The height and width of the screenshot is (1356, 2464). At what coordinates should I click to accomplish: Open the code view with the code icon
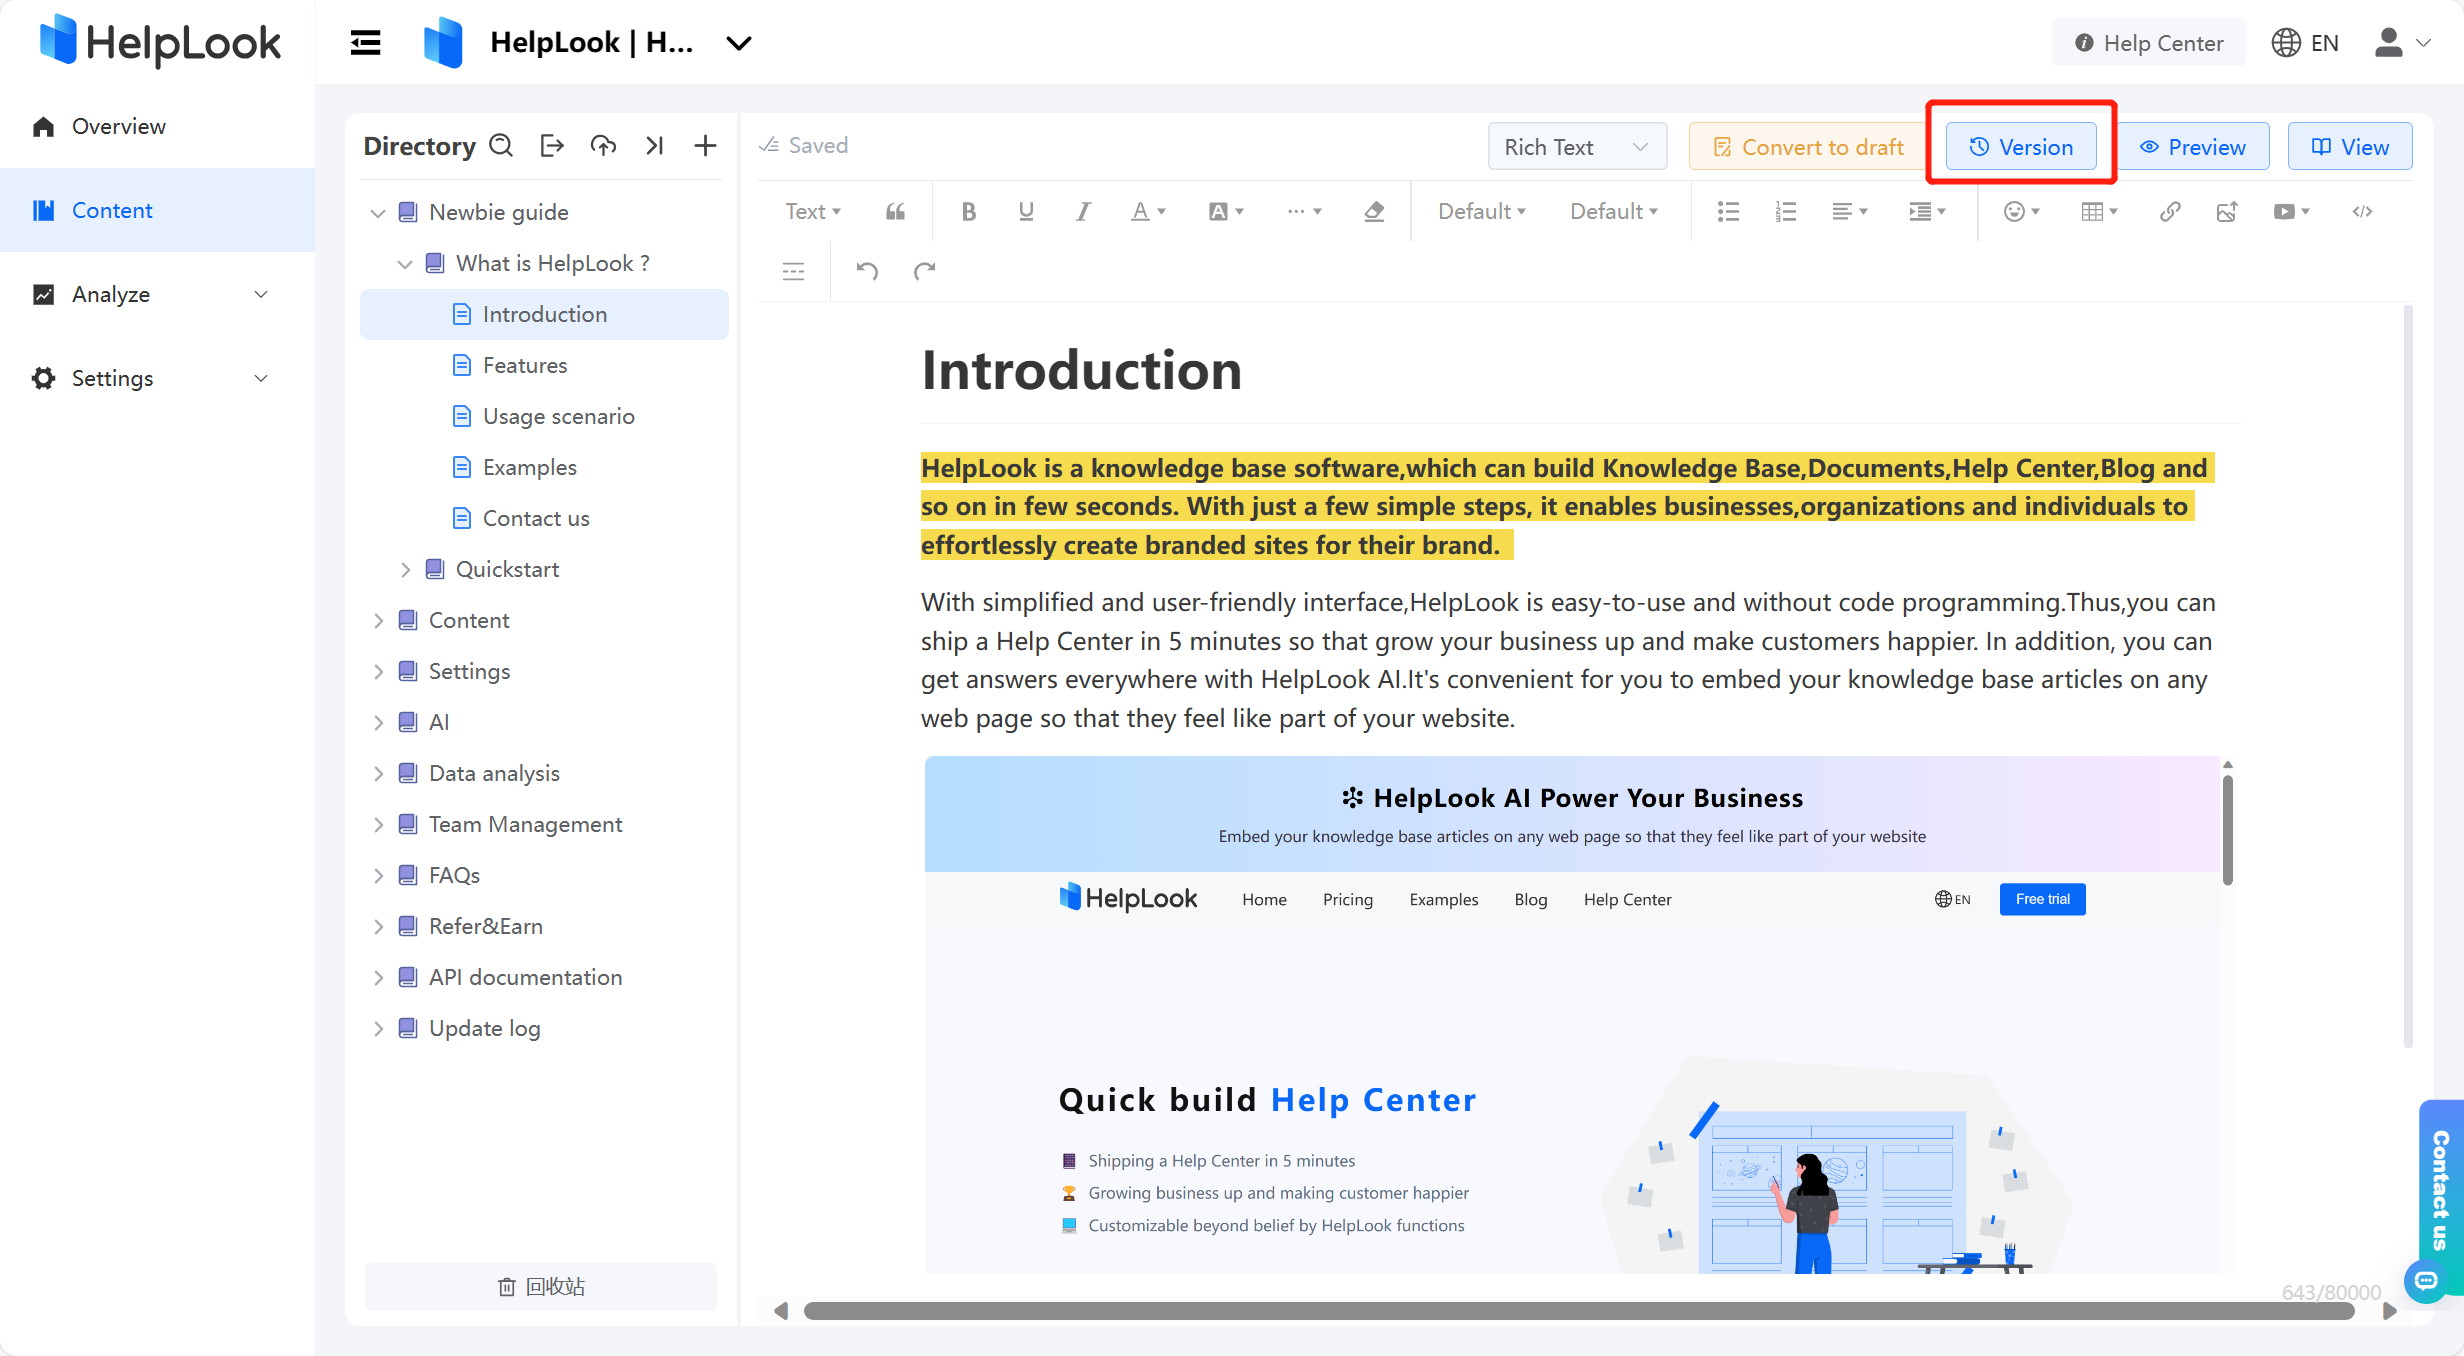tap(2363, 211)
